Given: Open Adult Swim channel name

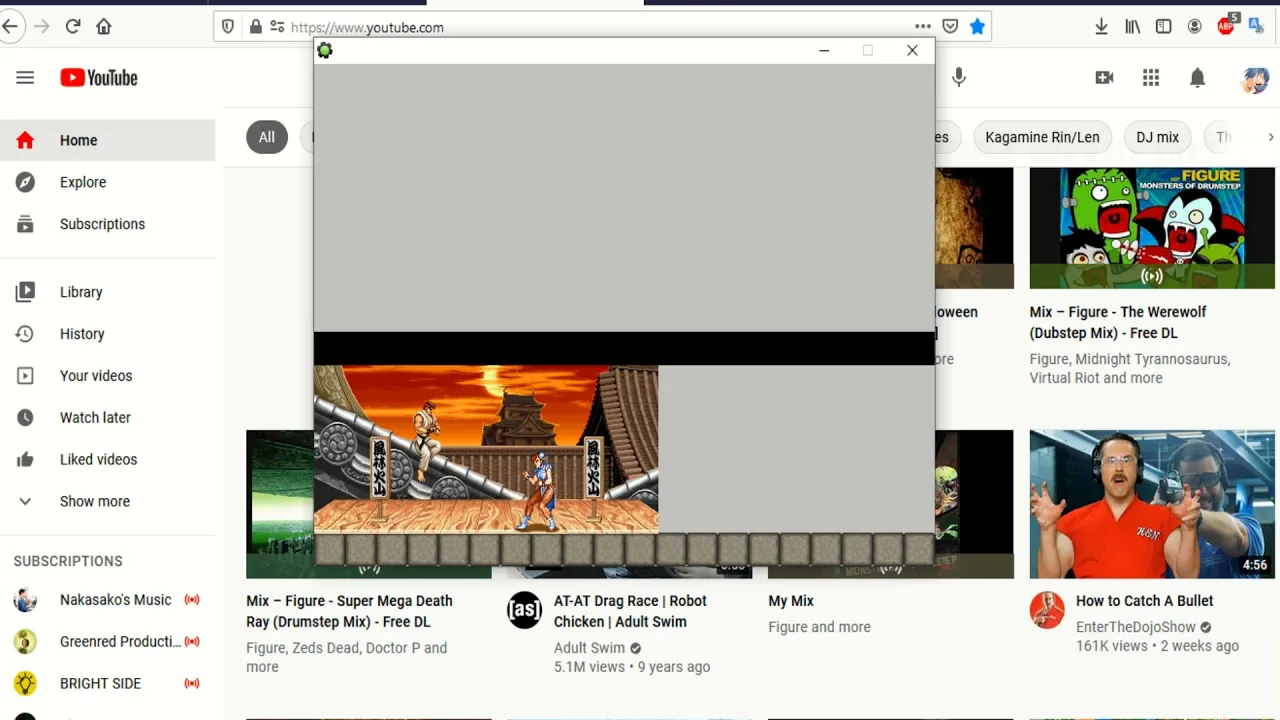Looking at the screenshot, I should coord(589,648).
